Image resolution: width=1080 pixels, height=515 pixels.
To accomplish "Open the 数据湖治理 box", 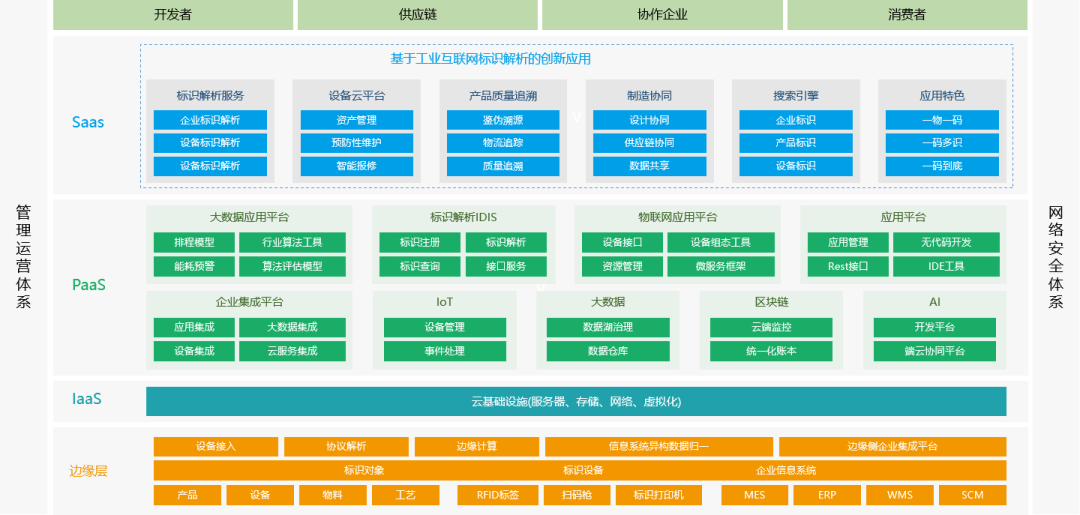I will pos(608,327).
